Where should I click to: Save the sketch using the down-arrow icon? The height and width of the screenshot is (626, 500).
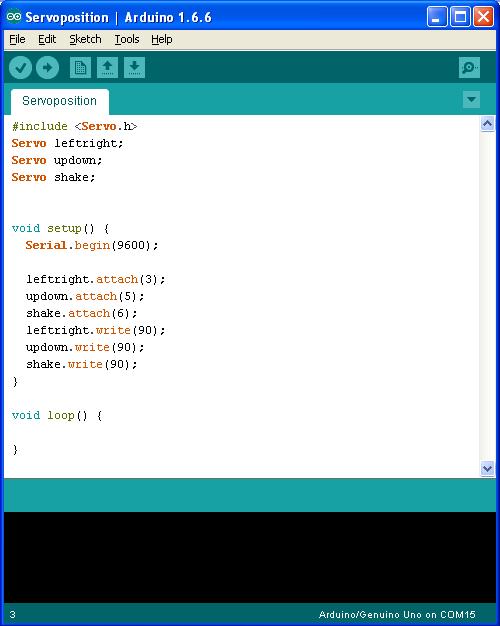coord(134,67)
